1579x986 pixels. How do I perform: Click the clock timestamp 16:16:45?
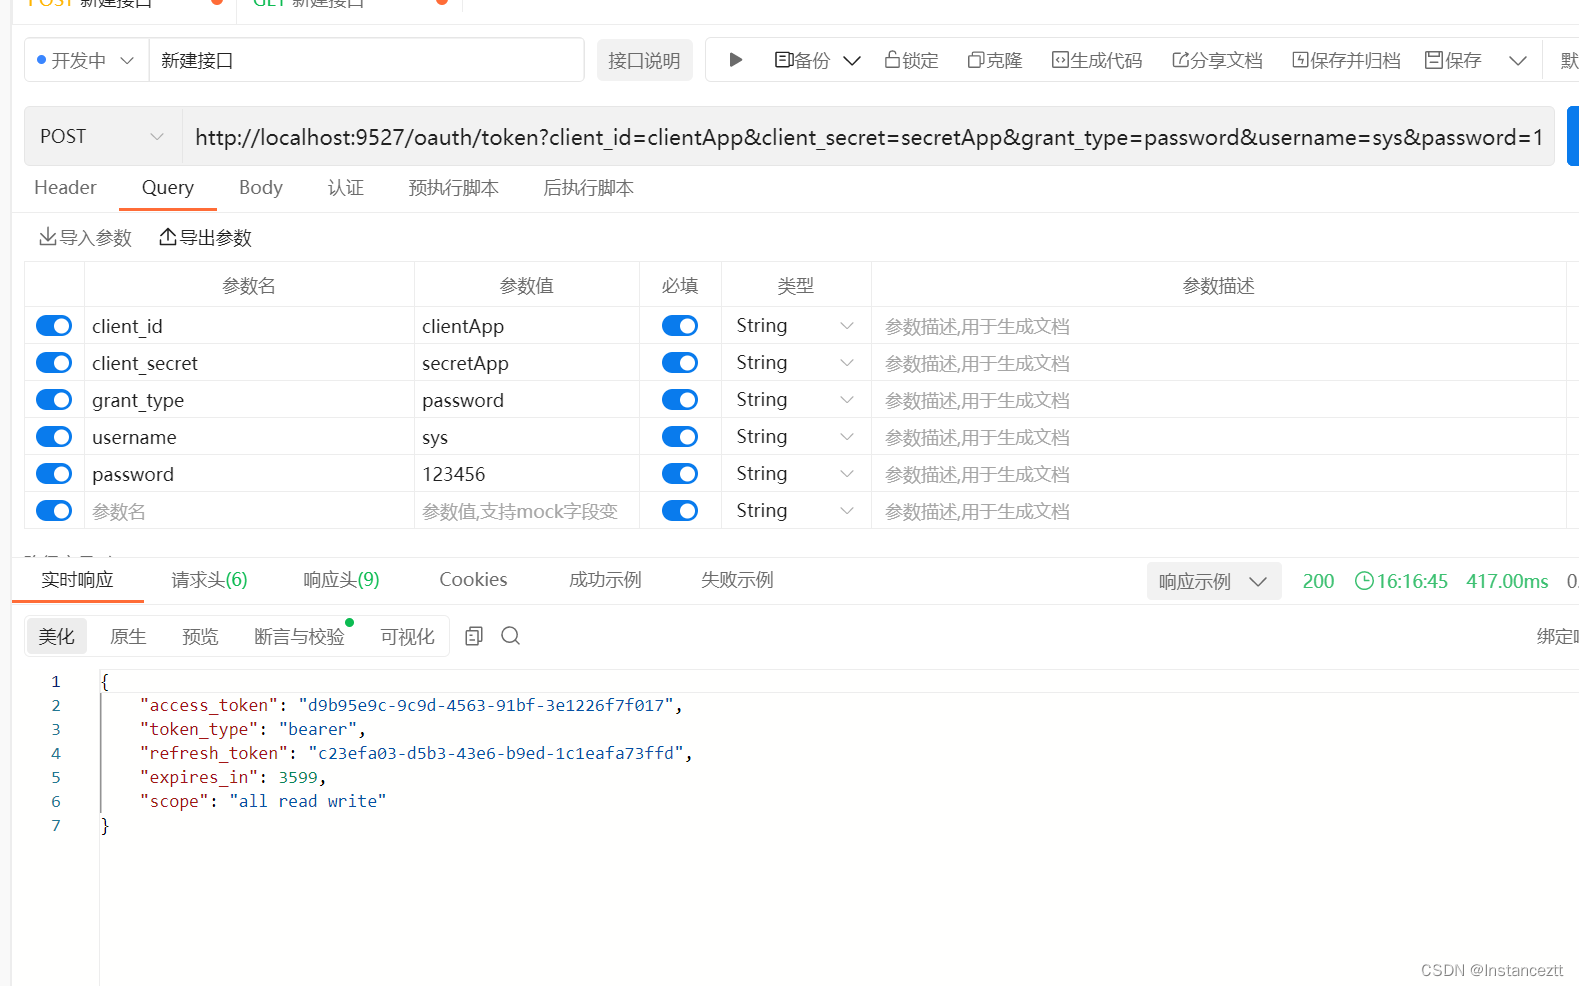point(1401,581)
